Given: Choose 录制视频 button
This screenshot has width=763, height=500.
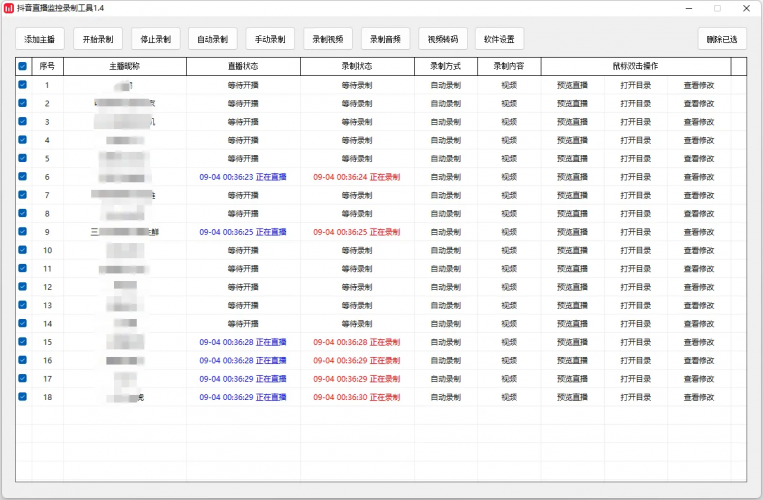Looking at the screenshot, I should tap(328, 39).
